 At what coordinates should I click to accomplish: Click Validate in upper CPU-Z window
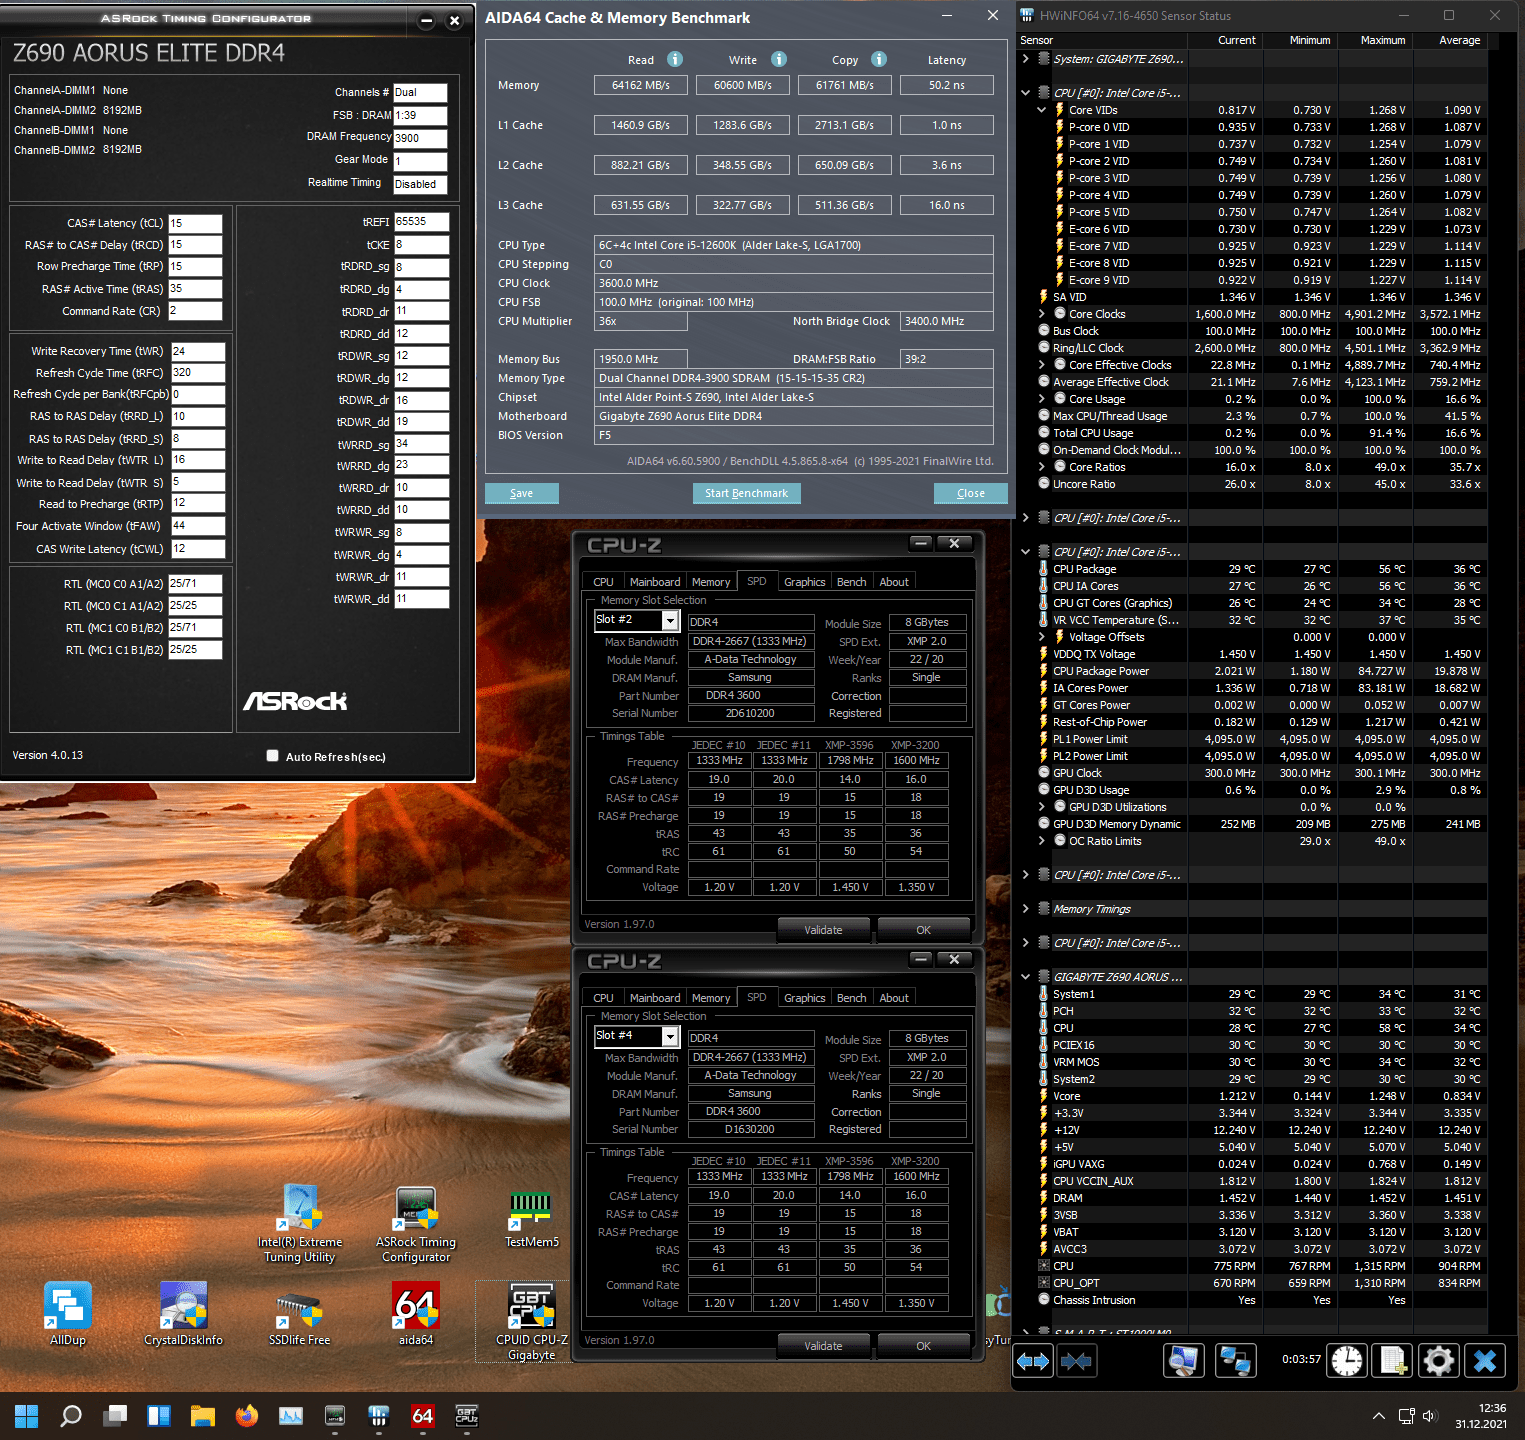pos(823,930)
